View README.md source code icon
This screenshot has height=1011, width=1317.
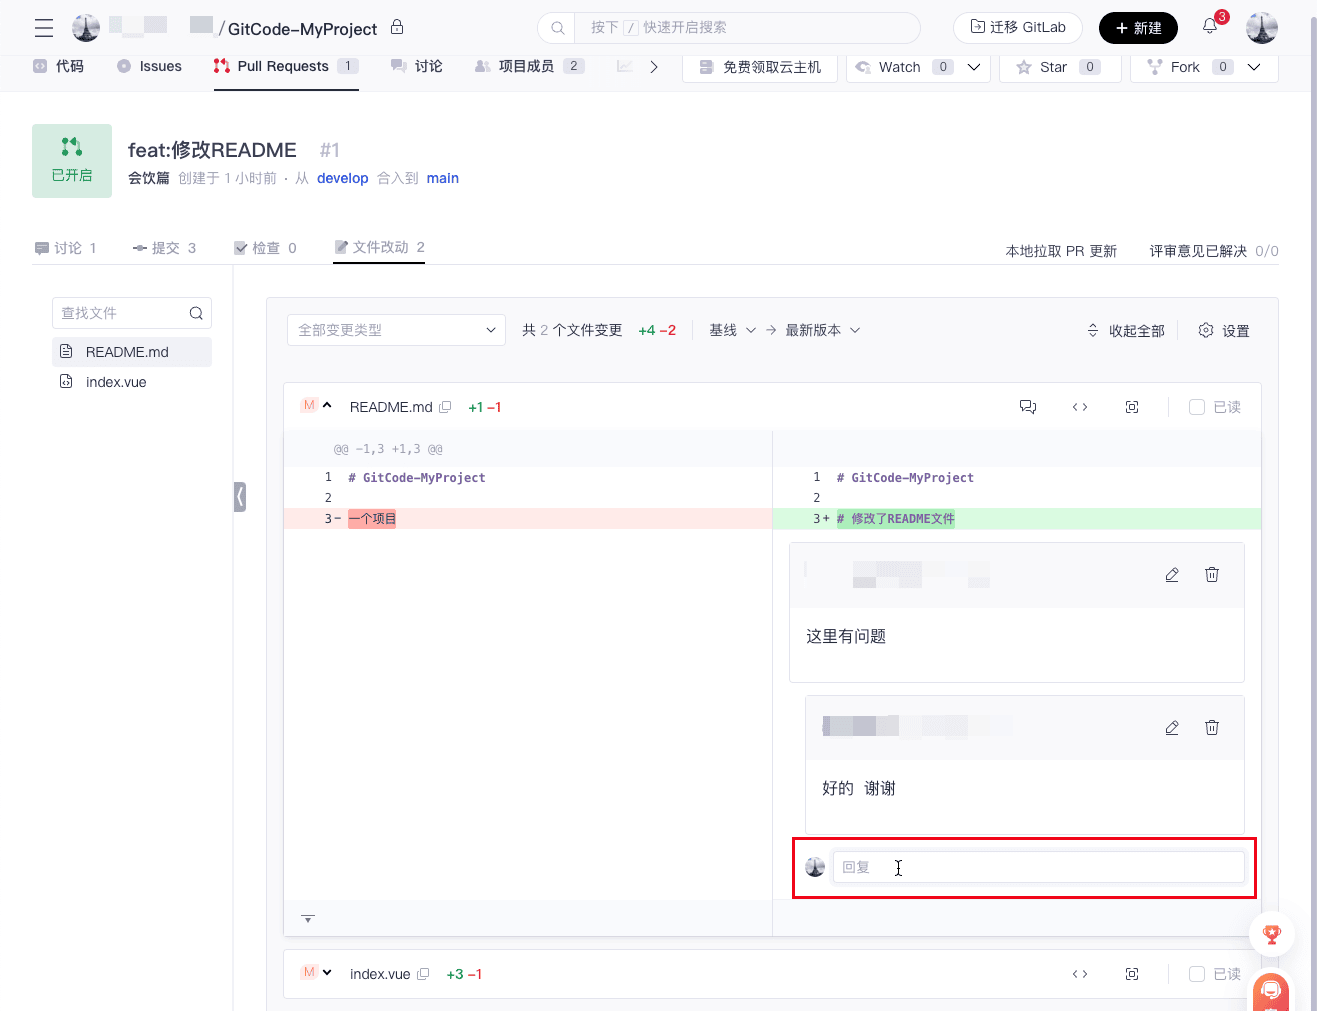pos(1080,407)
